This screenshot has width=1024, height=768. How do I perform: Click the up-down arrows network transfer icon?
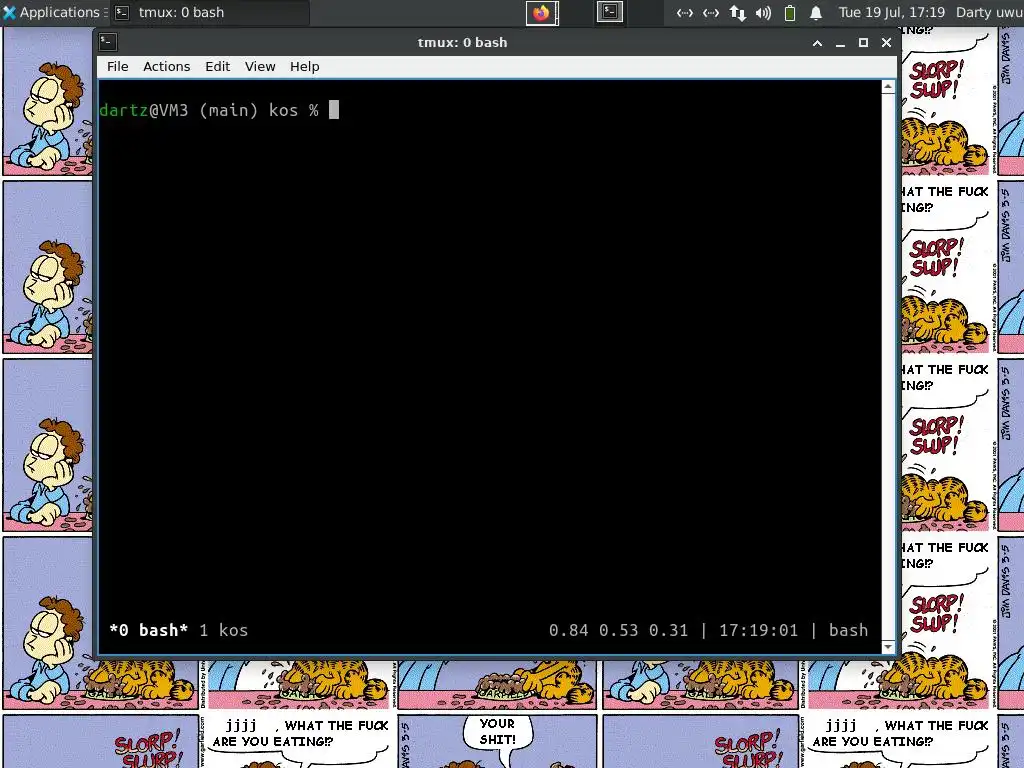tap(737, 12)
